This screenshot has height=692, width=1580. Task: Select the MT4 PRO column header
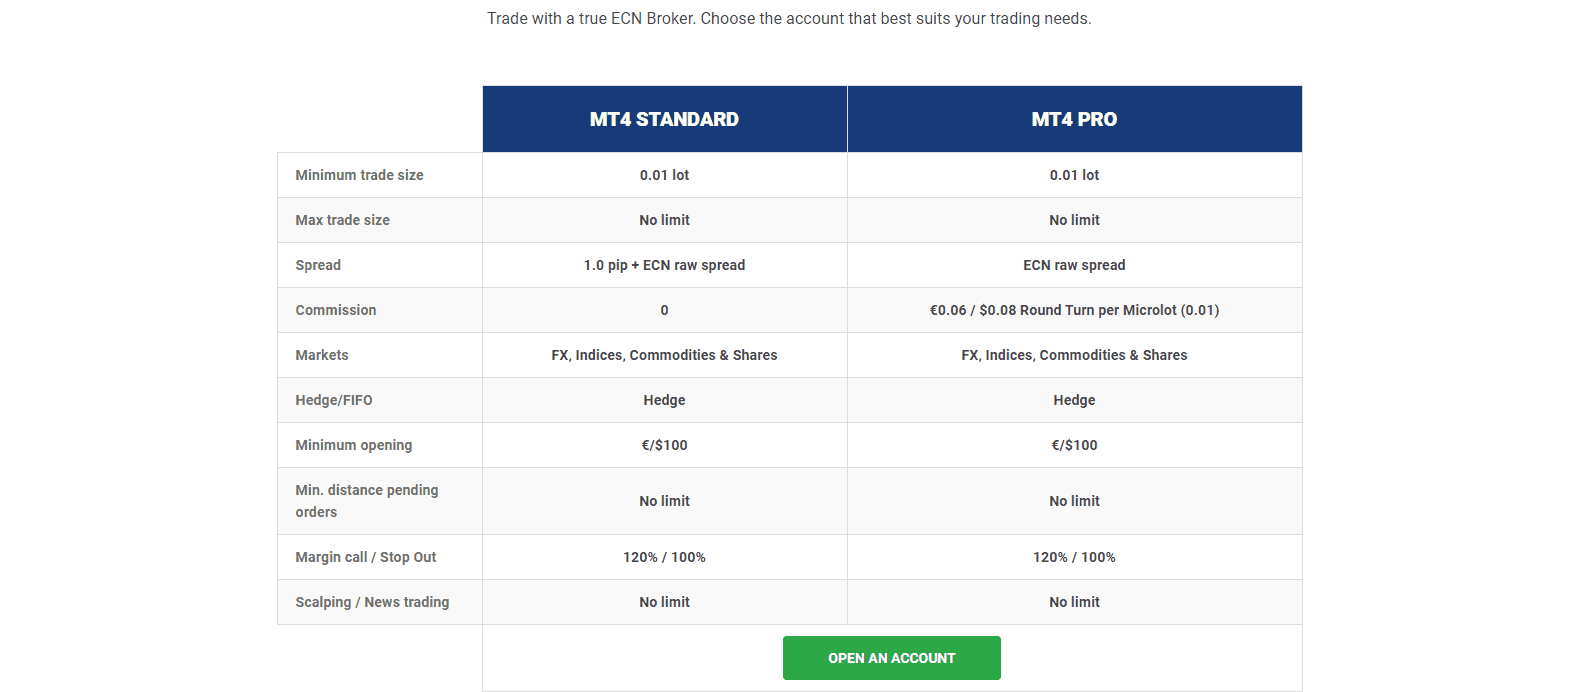click(x=1073, y=118)
